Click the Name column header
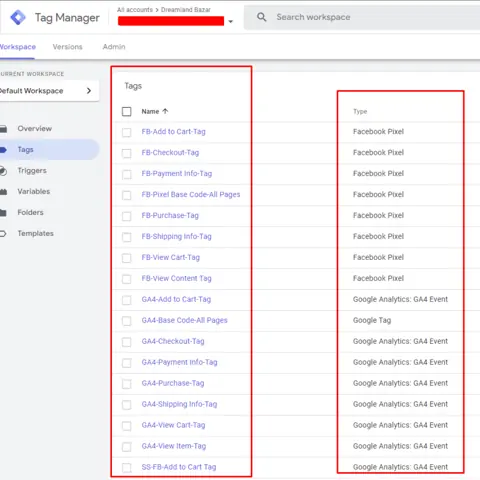480x480 pixels. (150, 111)
